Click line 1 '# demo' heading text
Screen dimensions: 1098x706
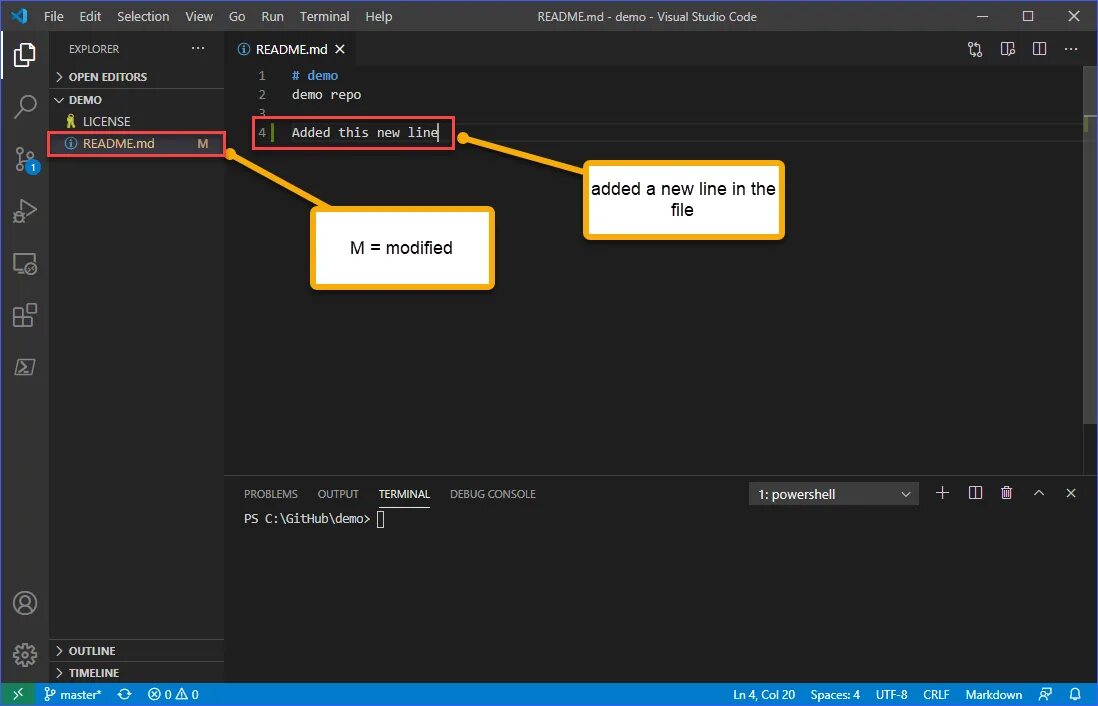tap(315, 76)
